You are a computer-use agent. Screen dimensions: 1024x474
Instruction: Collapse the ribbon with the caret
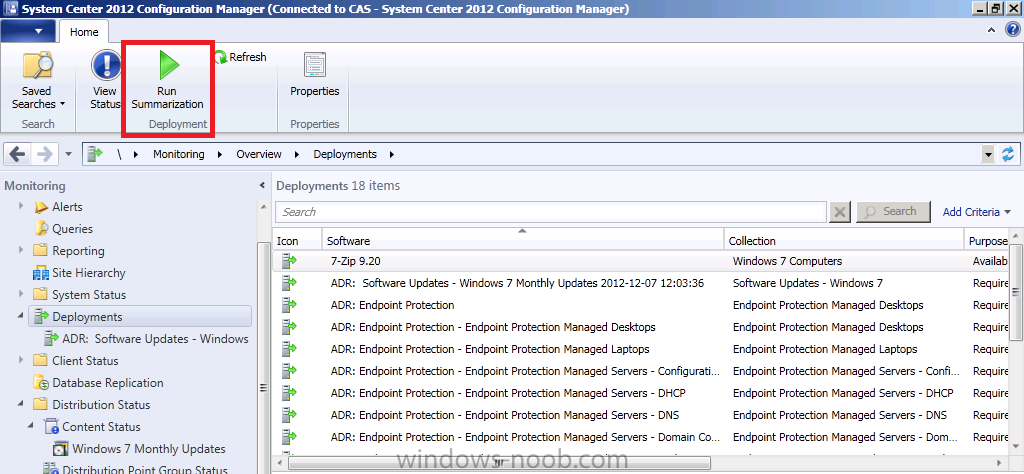(991, 30)
